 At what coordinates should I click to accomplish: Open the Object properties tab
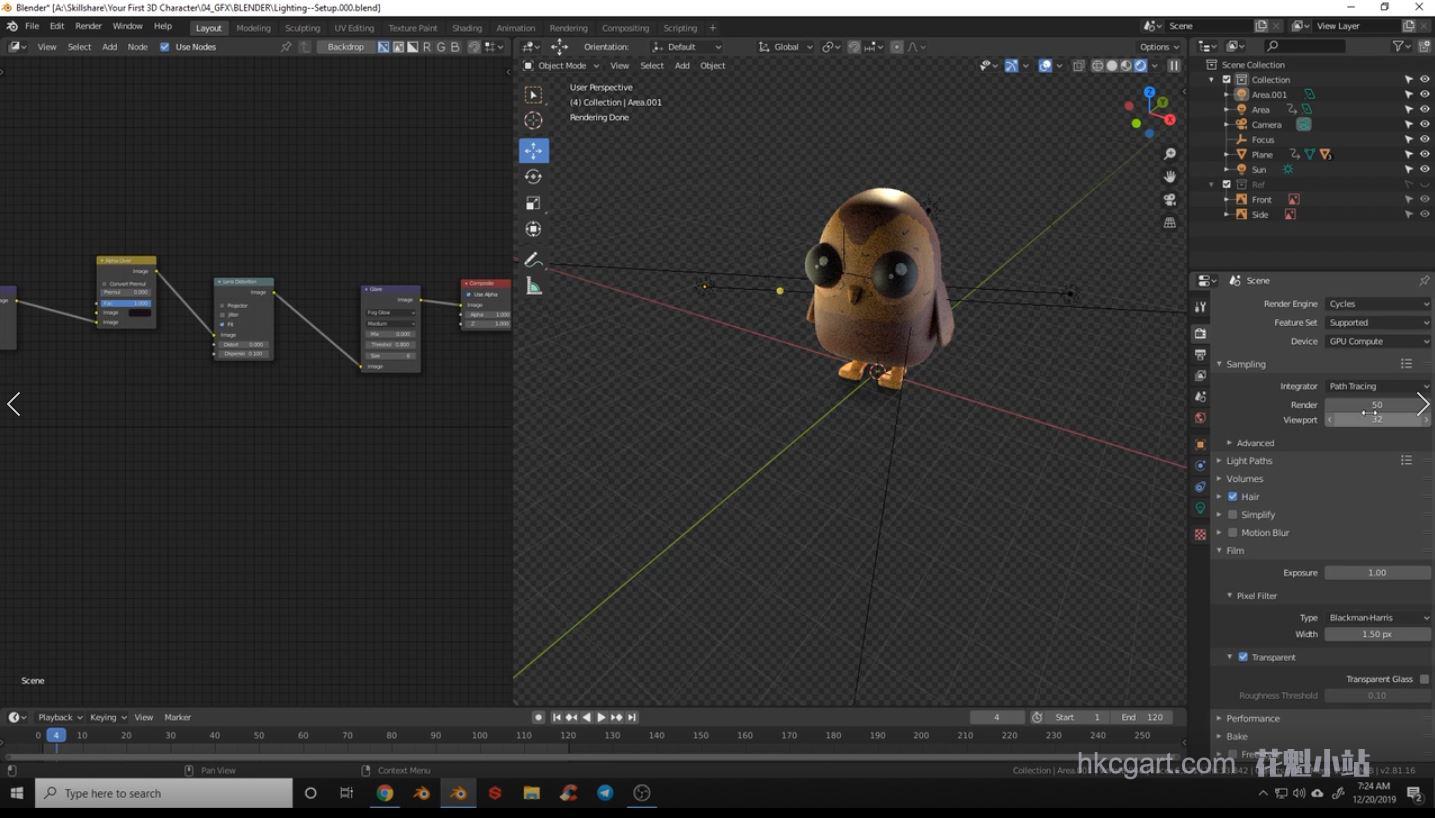coord(1200,444)
